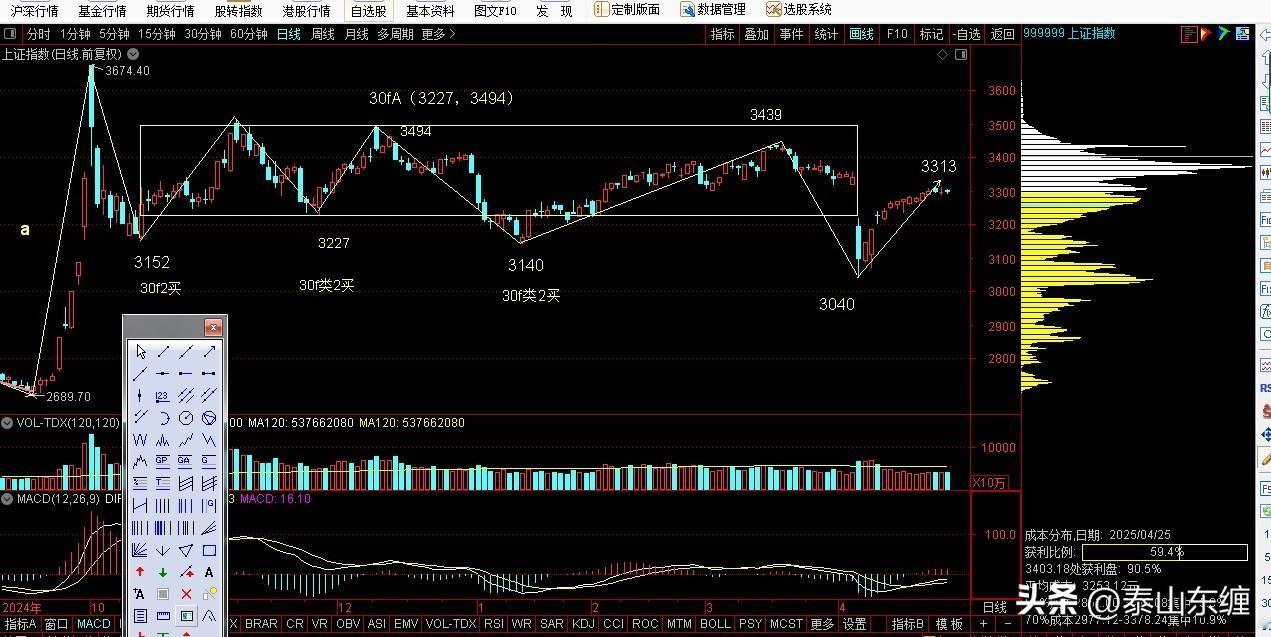Viewport: 1271px width, 637px height.
Task: Switch to the 自选股 tab
Action: pyautogui.click(x=368, y=11)
